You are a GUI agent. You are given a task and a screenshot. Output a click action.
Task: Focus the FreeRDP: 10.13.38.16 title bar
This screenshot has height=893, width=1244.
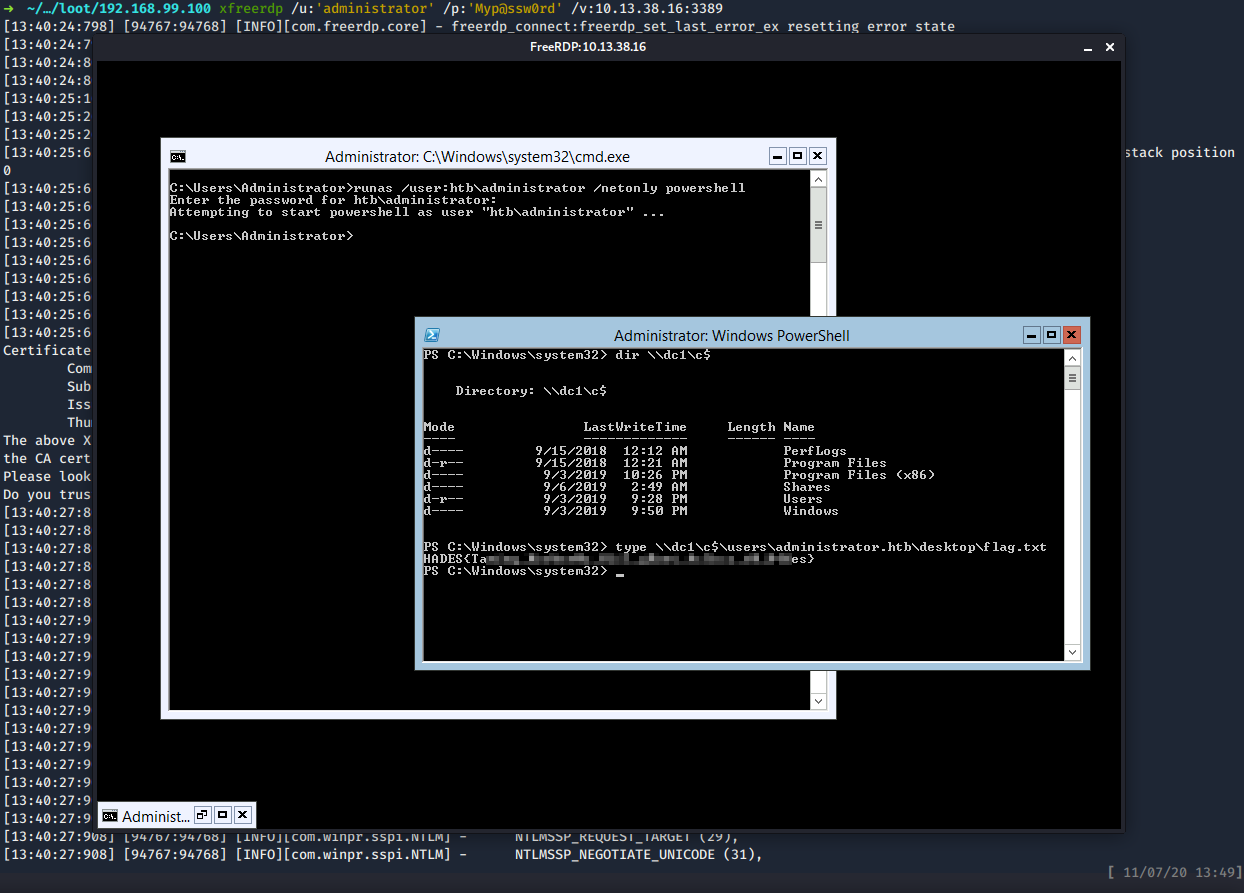pos(588,47)
